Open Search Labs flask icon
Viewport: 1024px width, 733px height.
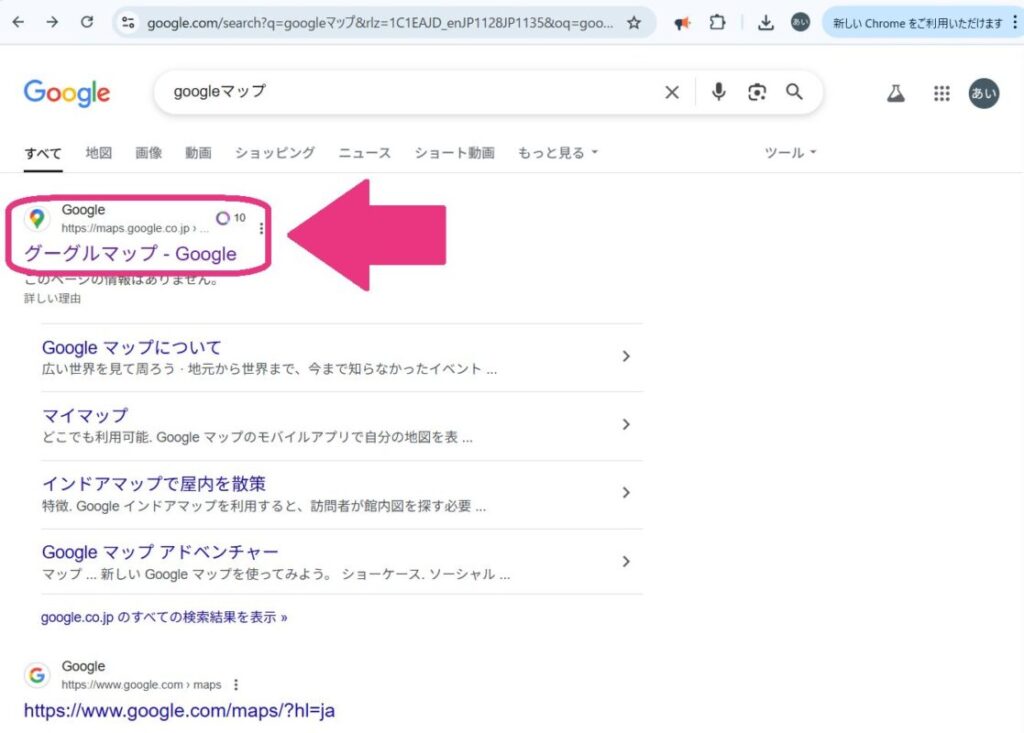click(x=895, y=93)
